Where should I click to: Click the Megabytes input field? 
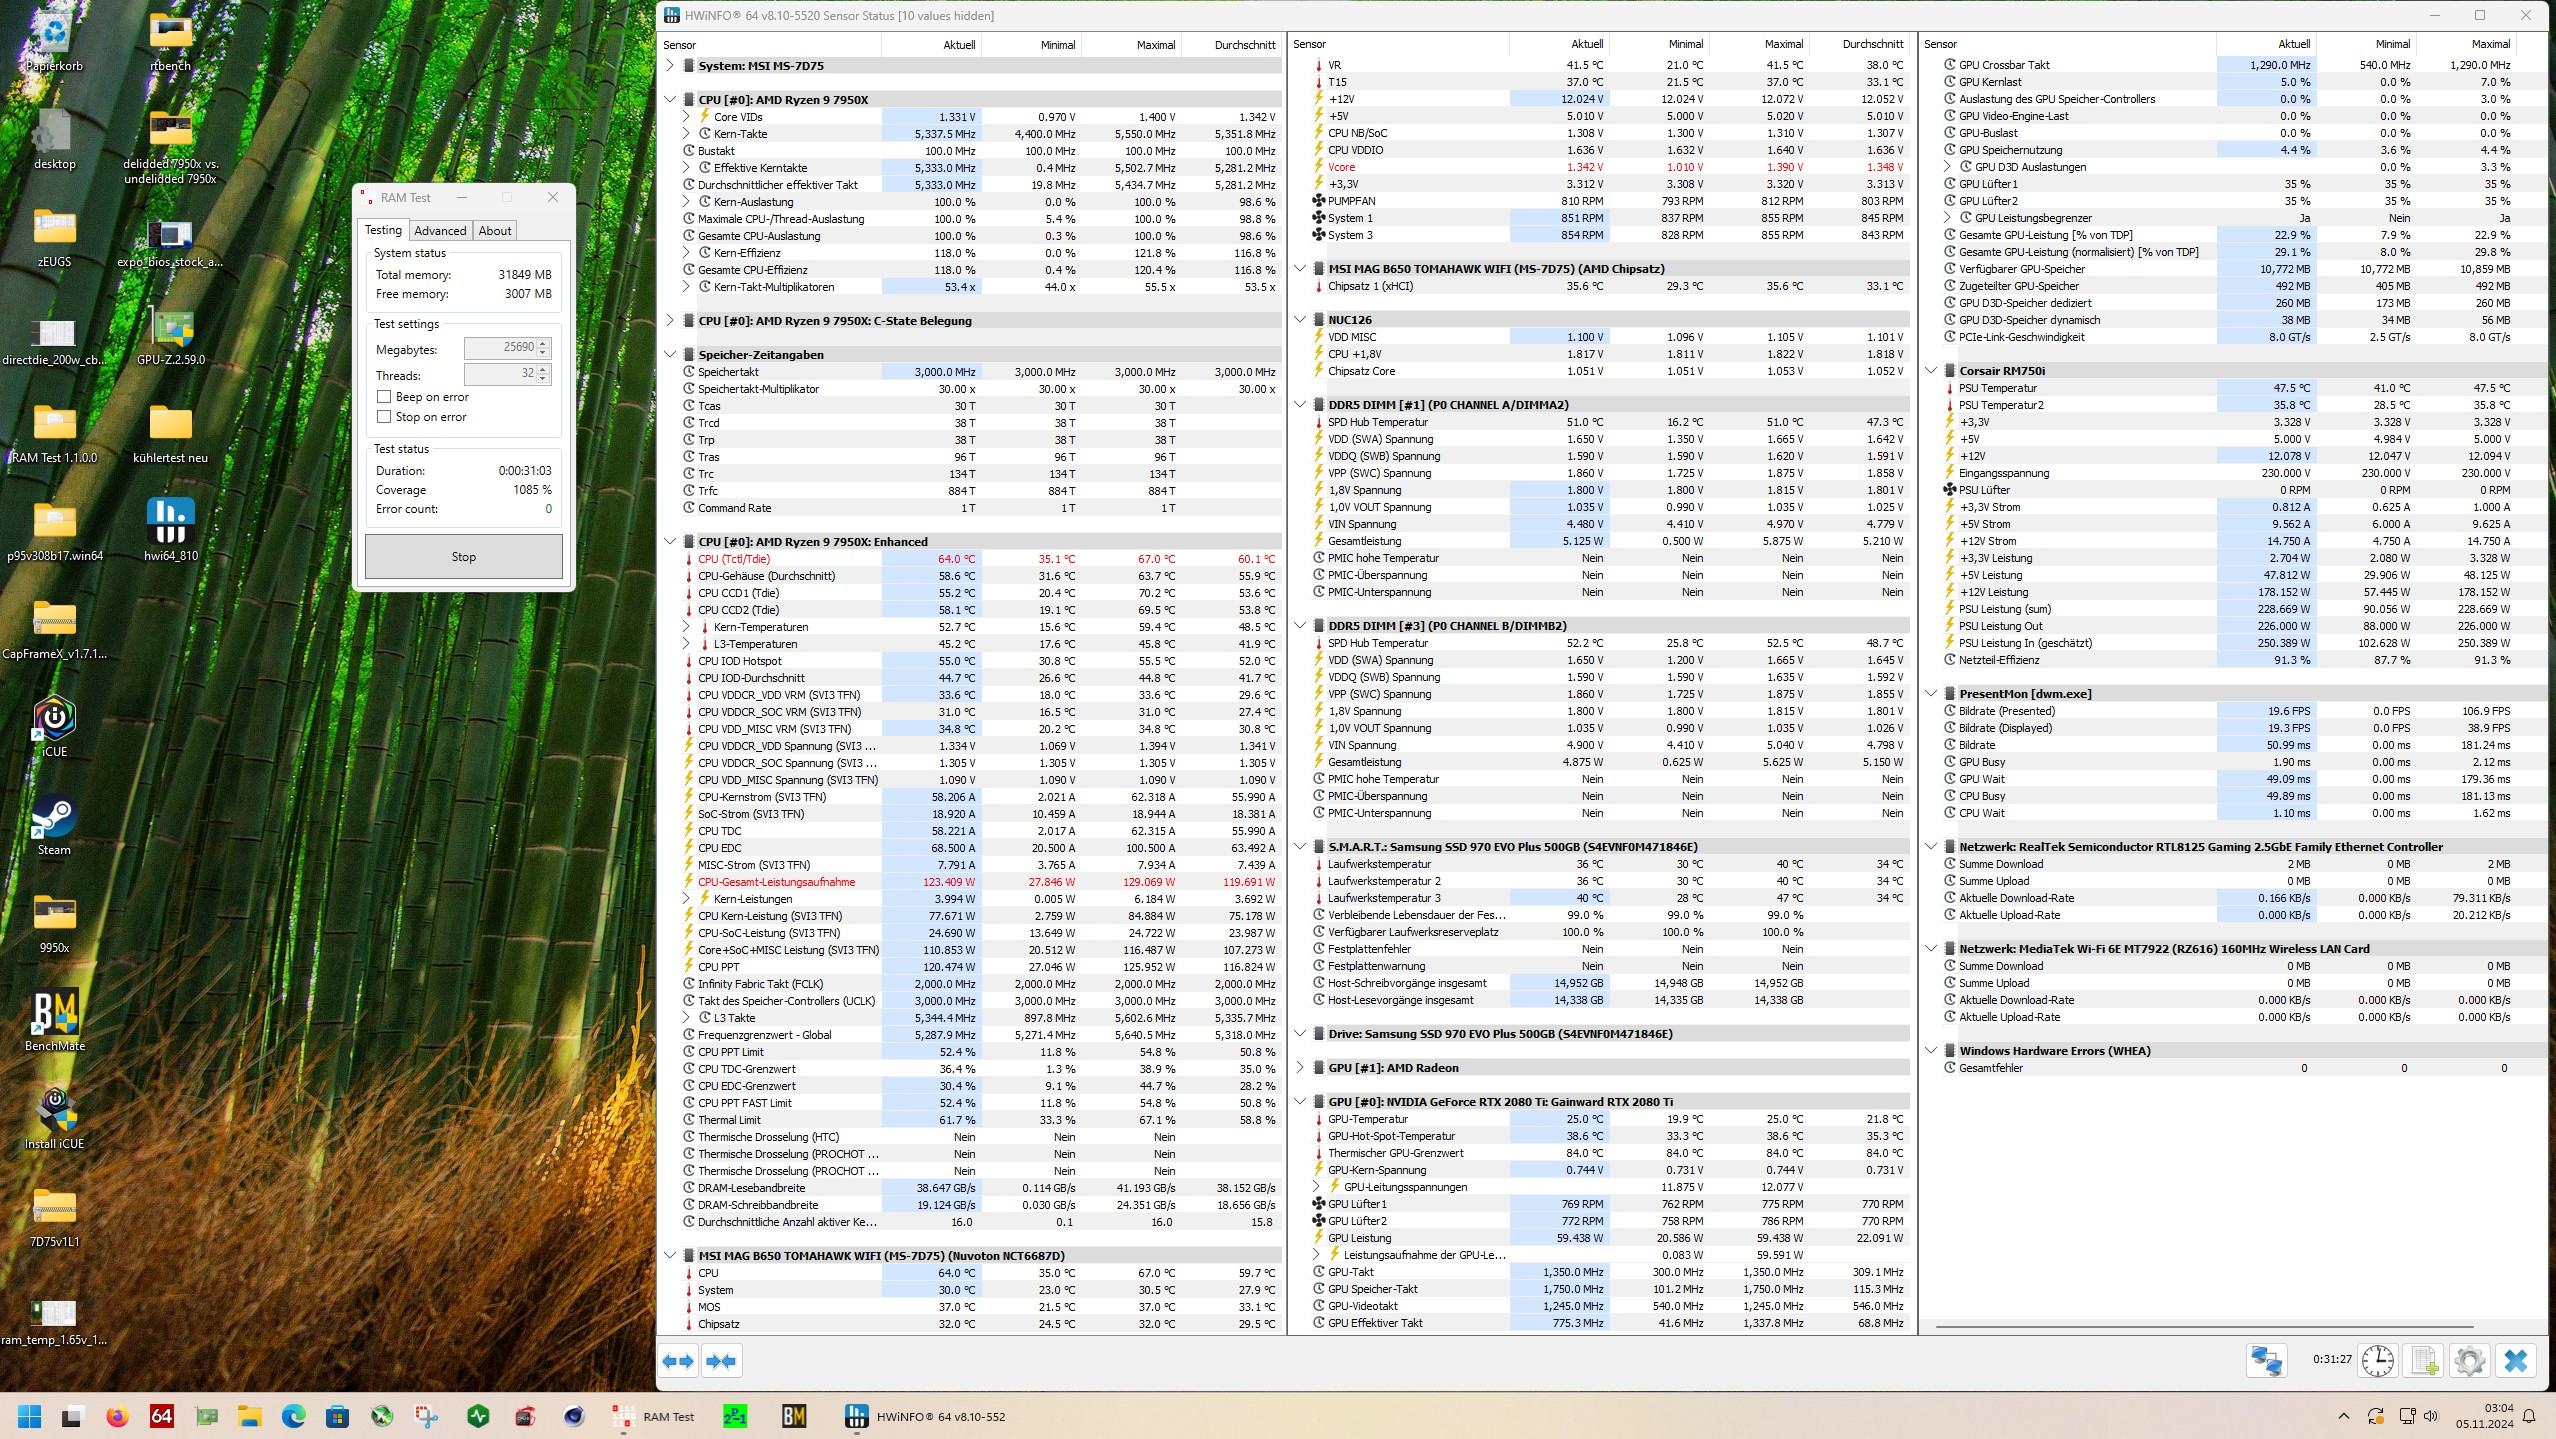click(500, 348)
